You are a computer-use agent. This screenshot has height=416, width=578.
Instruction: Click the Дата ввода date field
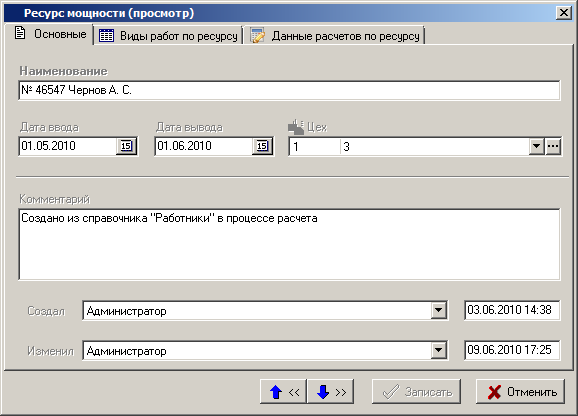(67, 146)
